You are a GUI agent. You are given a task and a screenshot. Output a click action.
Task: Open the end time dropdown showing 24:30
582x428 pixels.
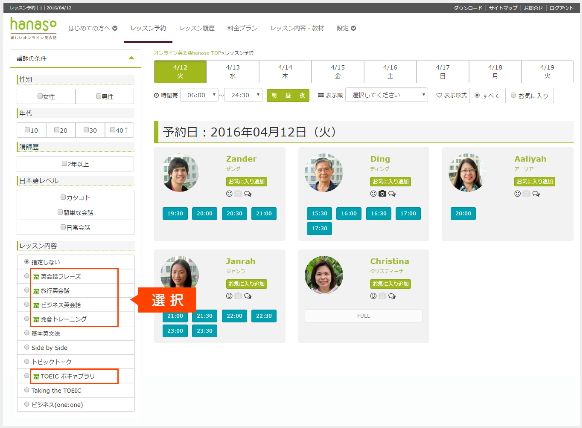click(x=243, y=95)
